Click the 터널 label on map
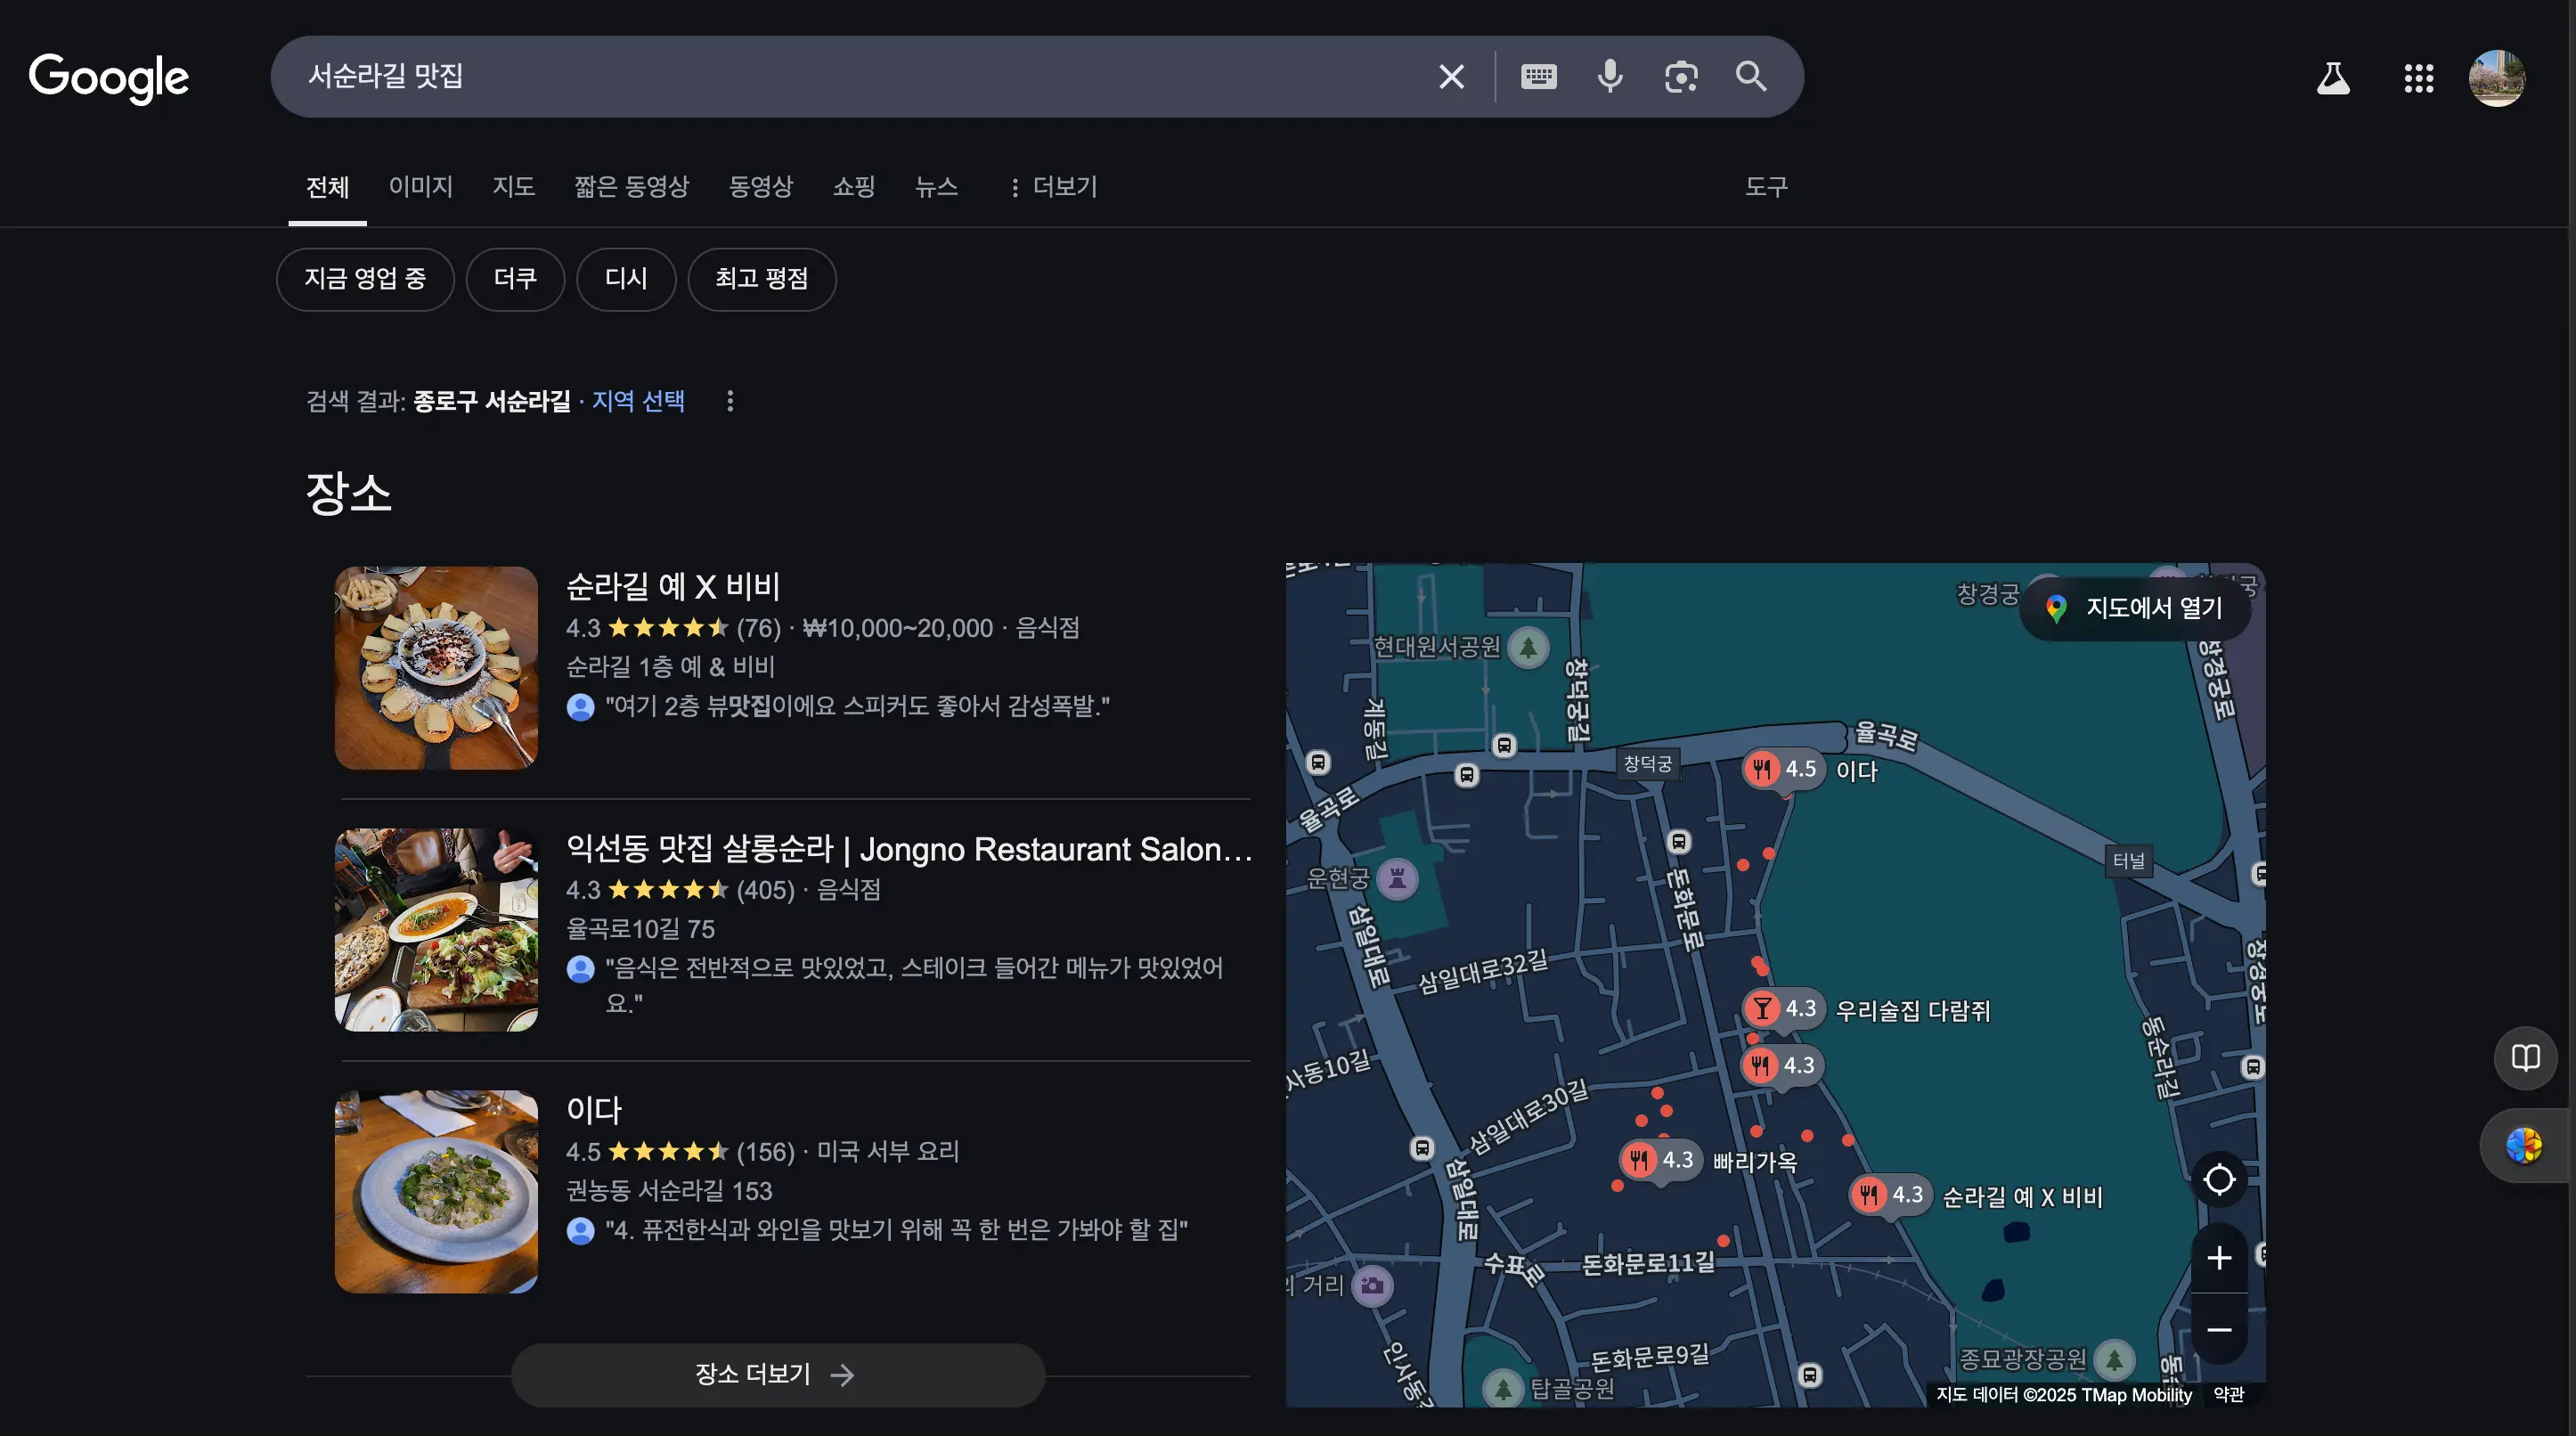 [x=2128, y=861]
